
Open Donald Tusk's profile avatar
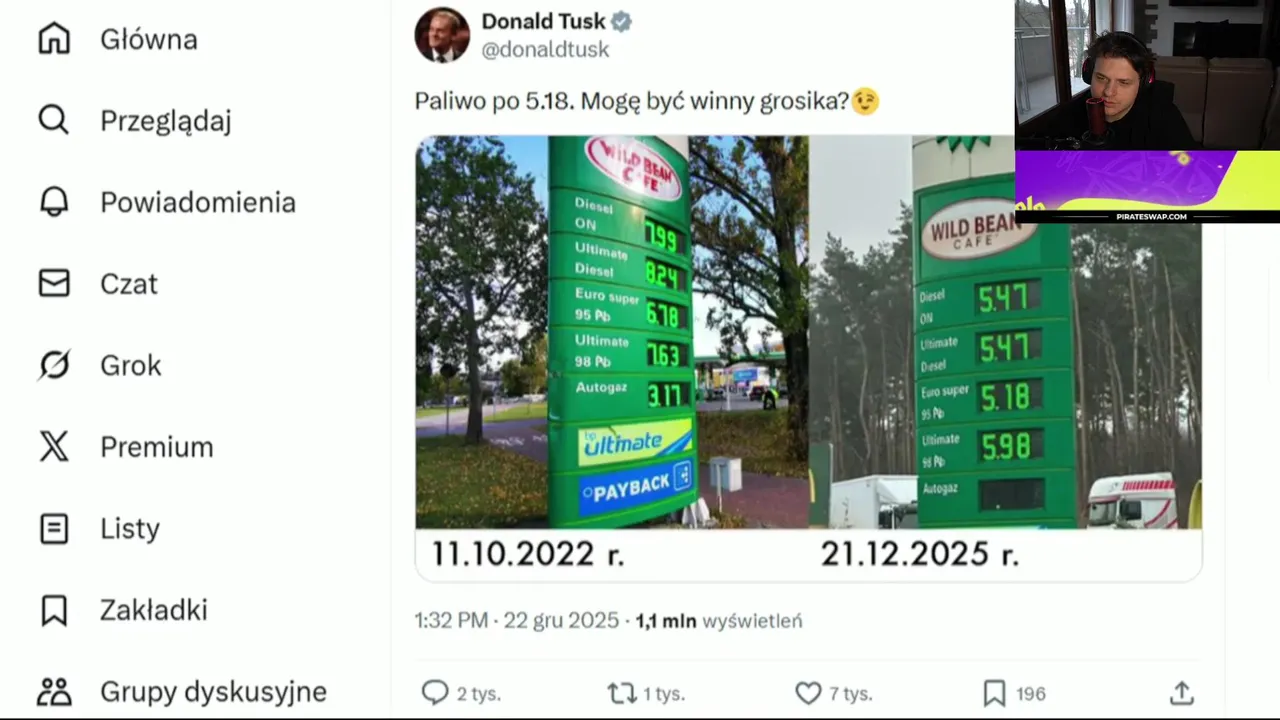coord(442,35)
